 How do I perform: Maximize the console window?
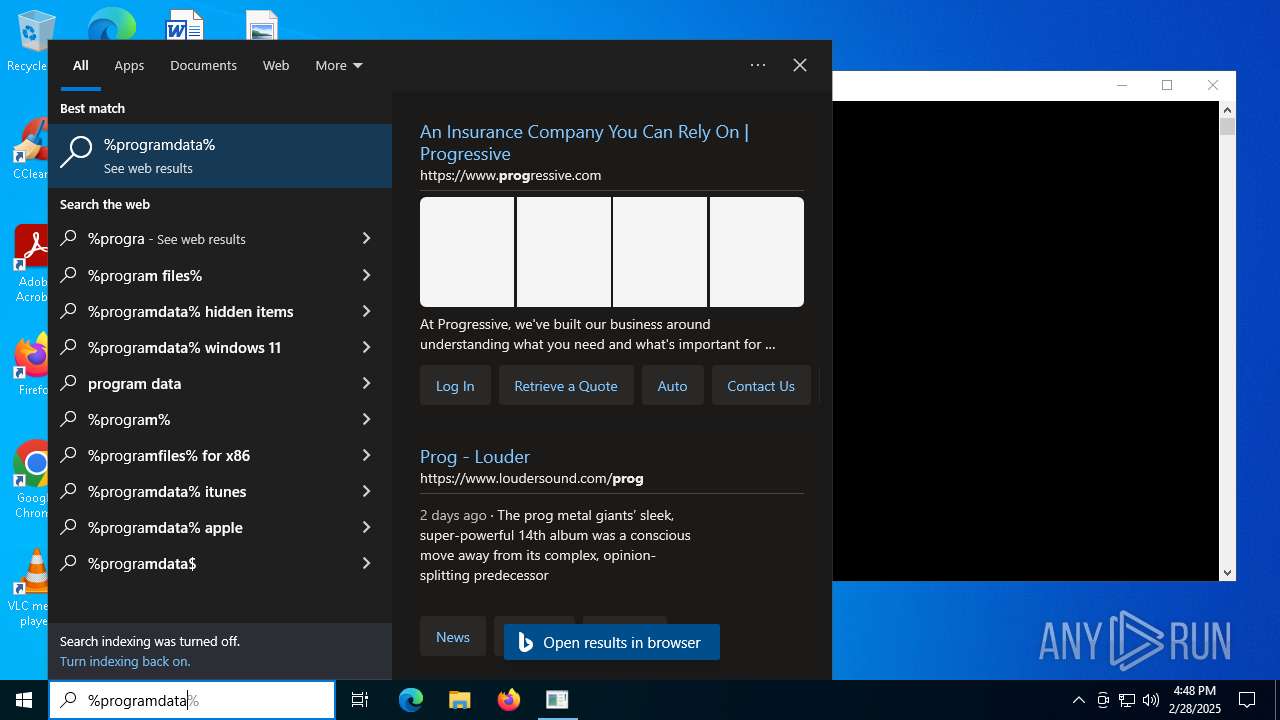(x=1167, y=85)
